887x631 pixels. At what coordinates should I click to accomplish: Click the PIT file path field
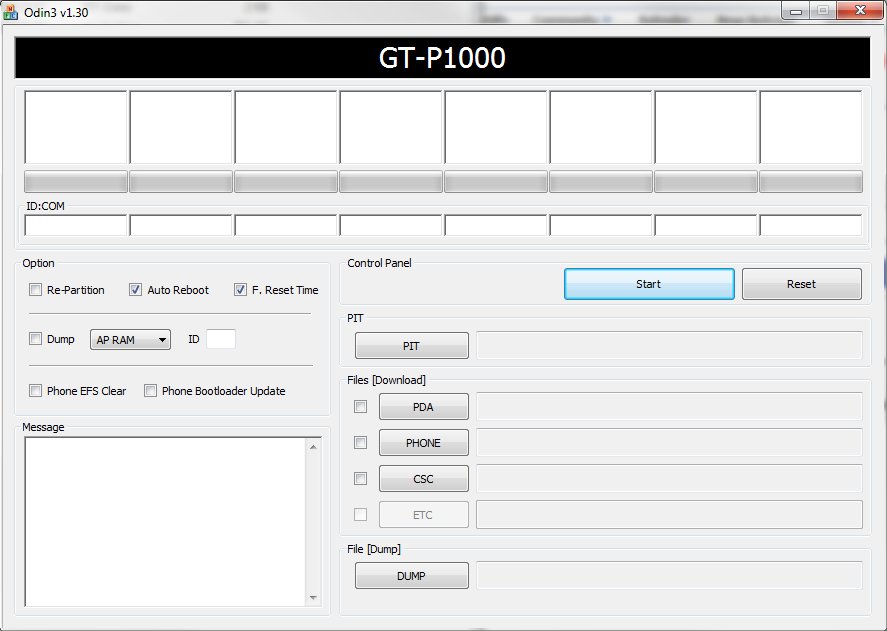[669, 346]
